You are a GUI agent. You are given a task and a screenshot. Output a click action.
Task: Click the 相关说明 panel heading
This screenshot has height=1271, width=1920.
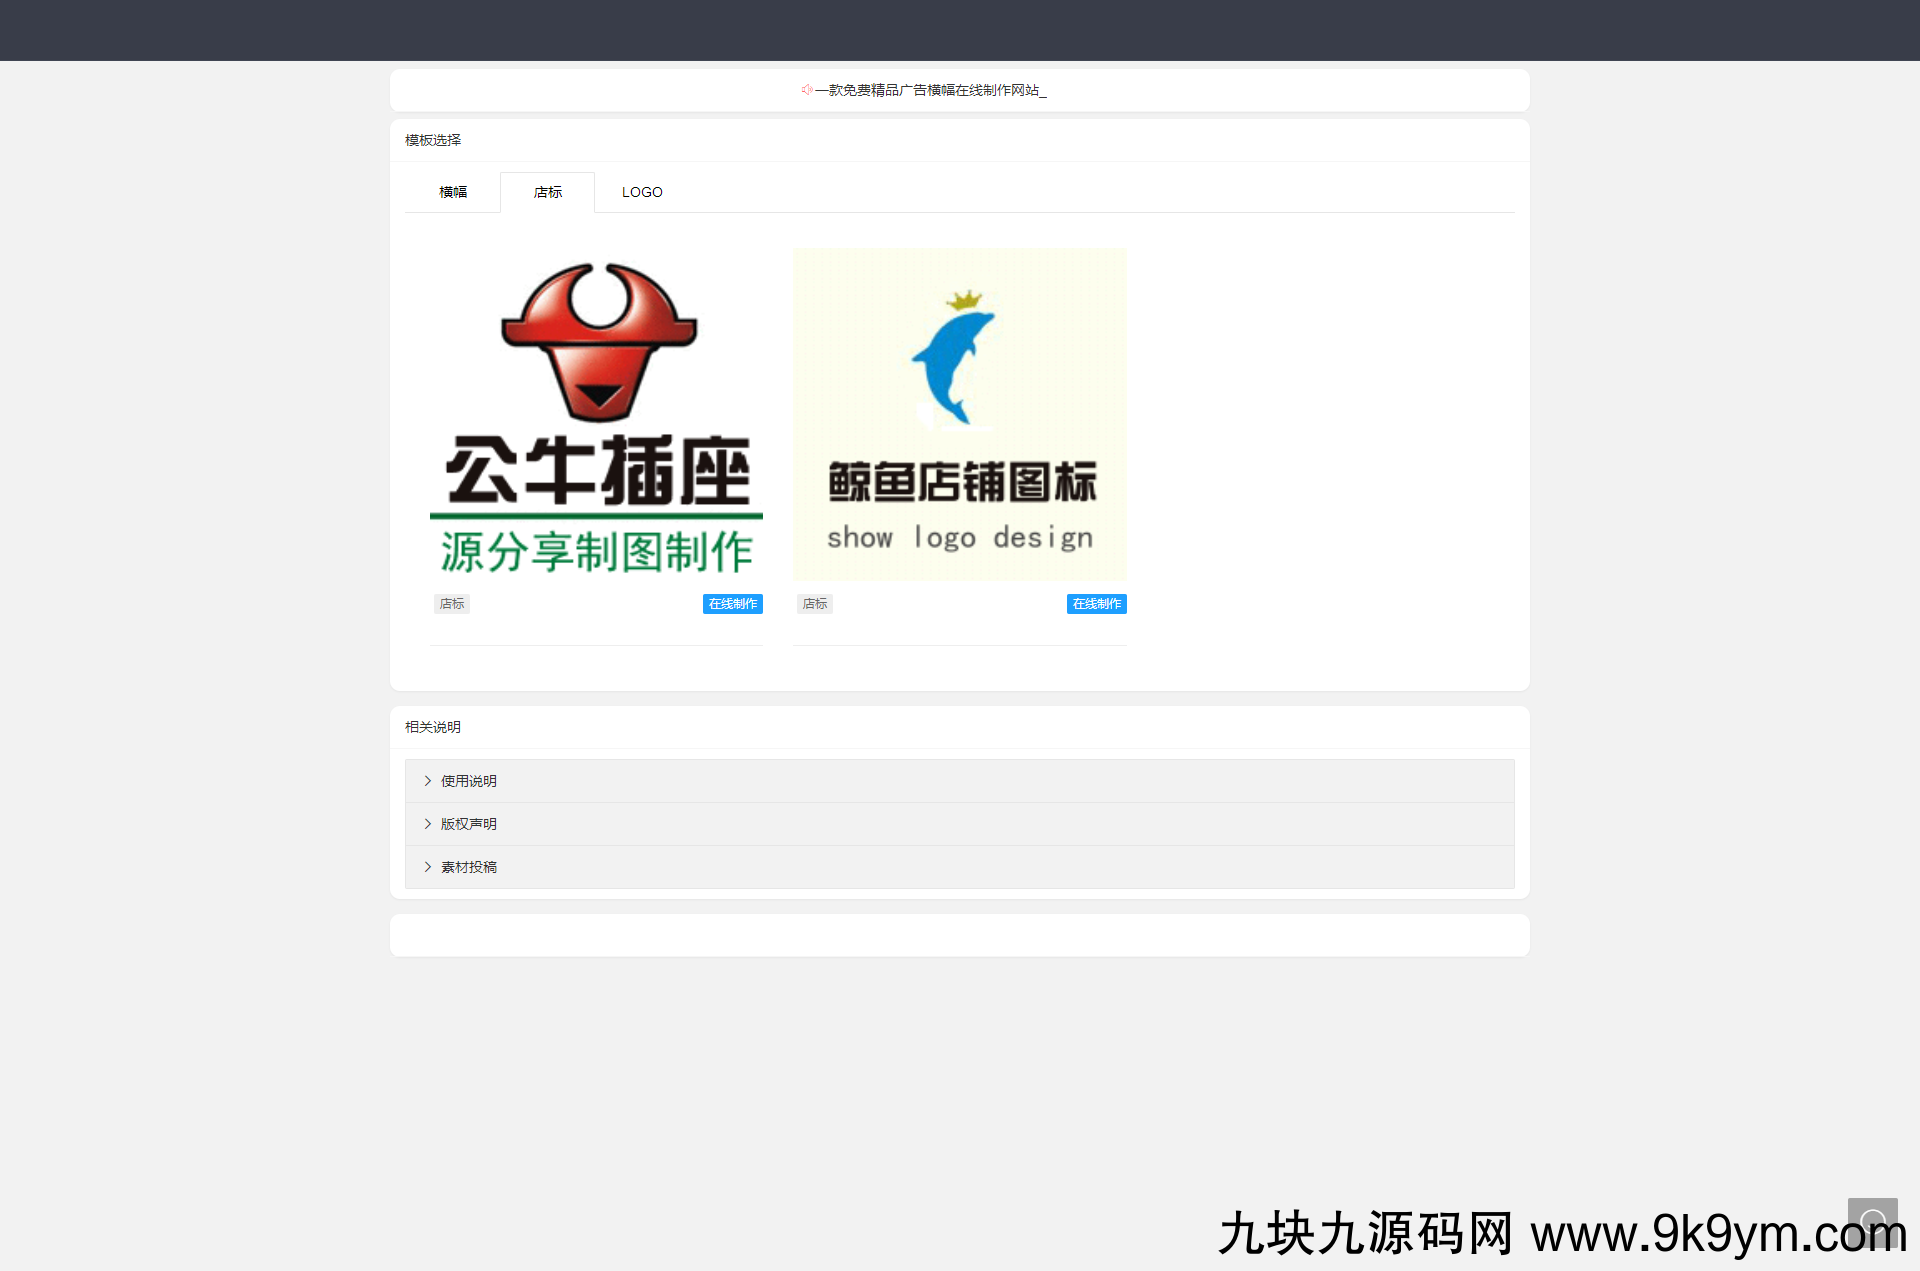click(x=433, y=727)
